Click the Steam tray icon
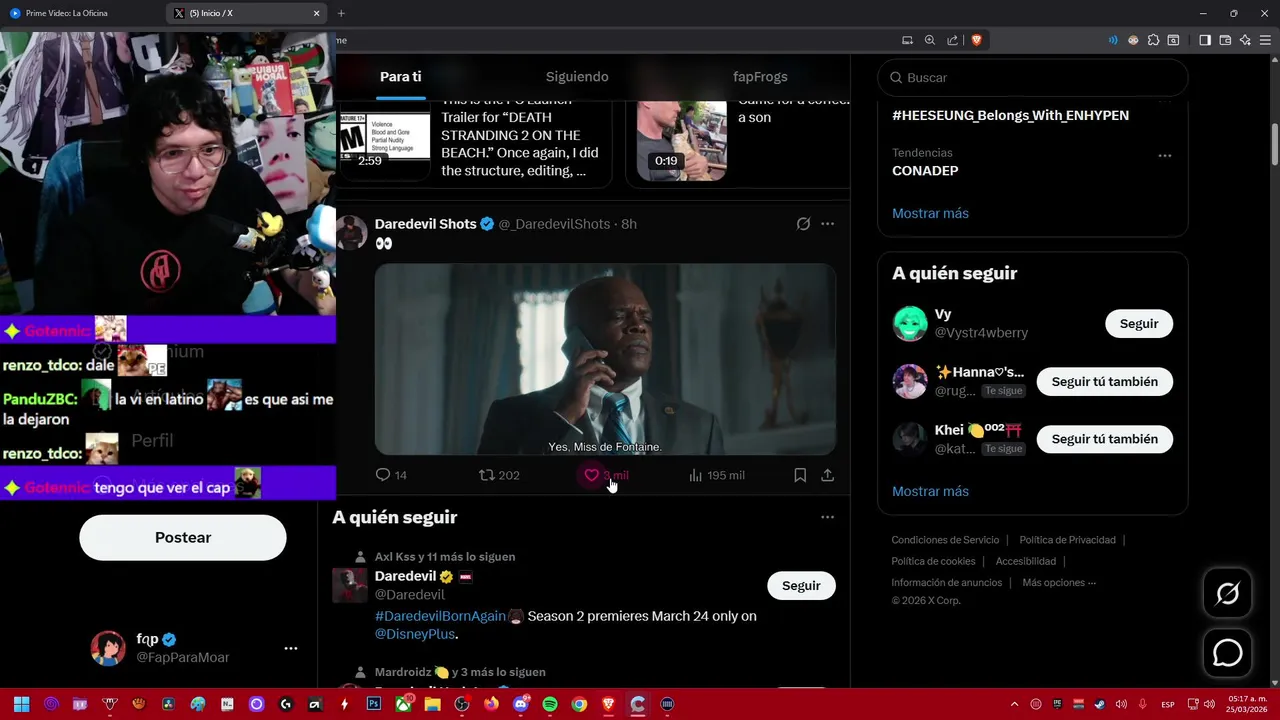Screen dimensions: 1280x720 tap(1100, 704)
